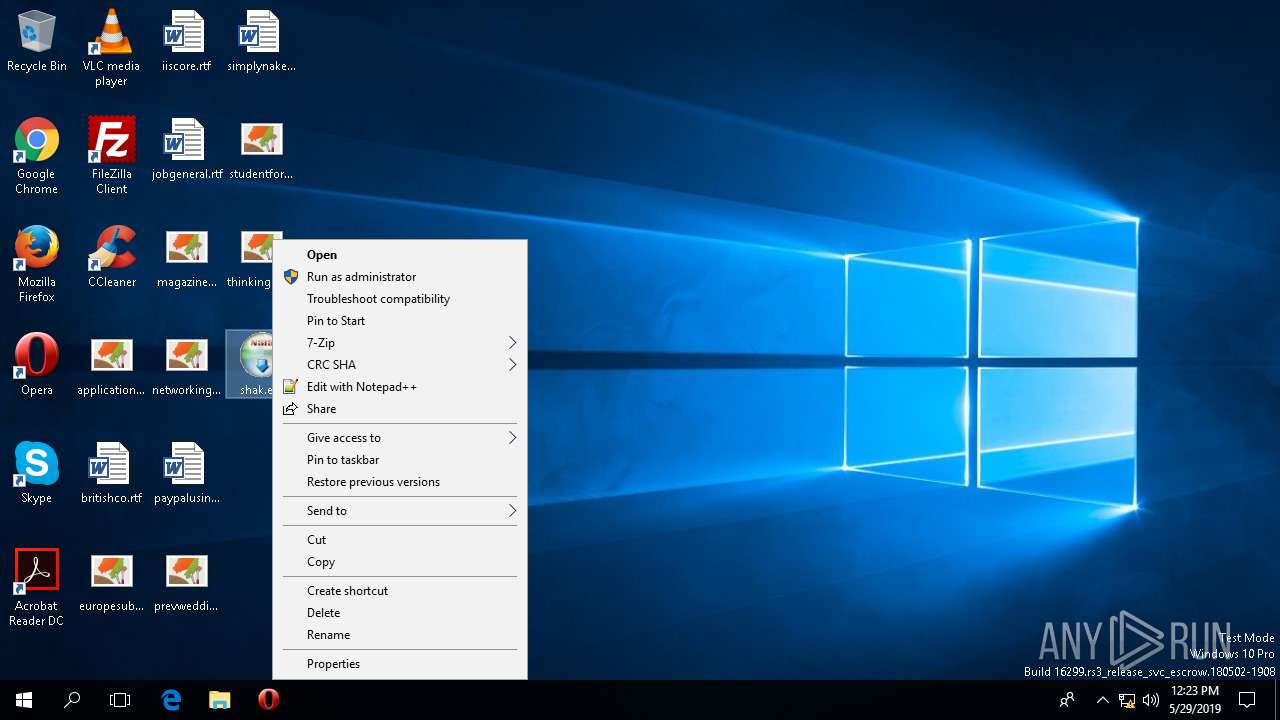Select the britishco.rtf document icon
Image resolution: width=1280 pixels, height=720 pixels.
click(x=111, y=473)
